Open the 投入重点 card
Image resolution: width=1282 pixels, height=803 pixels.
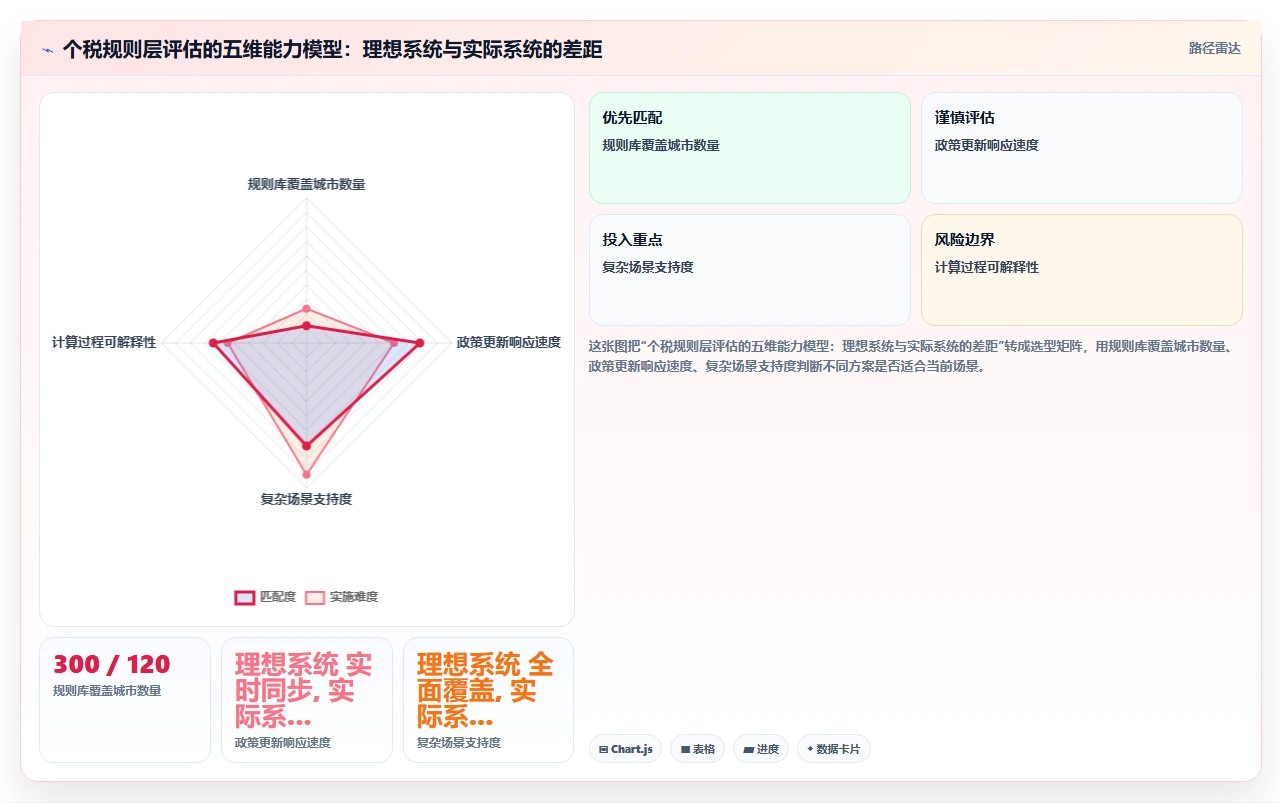coord(750,270)
